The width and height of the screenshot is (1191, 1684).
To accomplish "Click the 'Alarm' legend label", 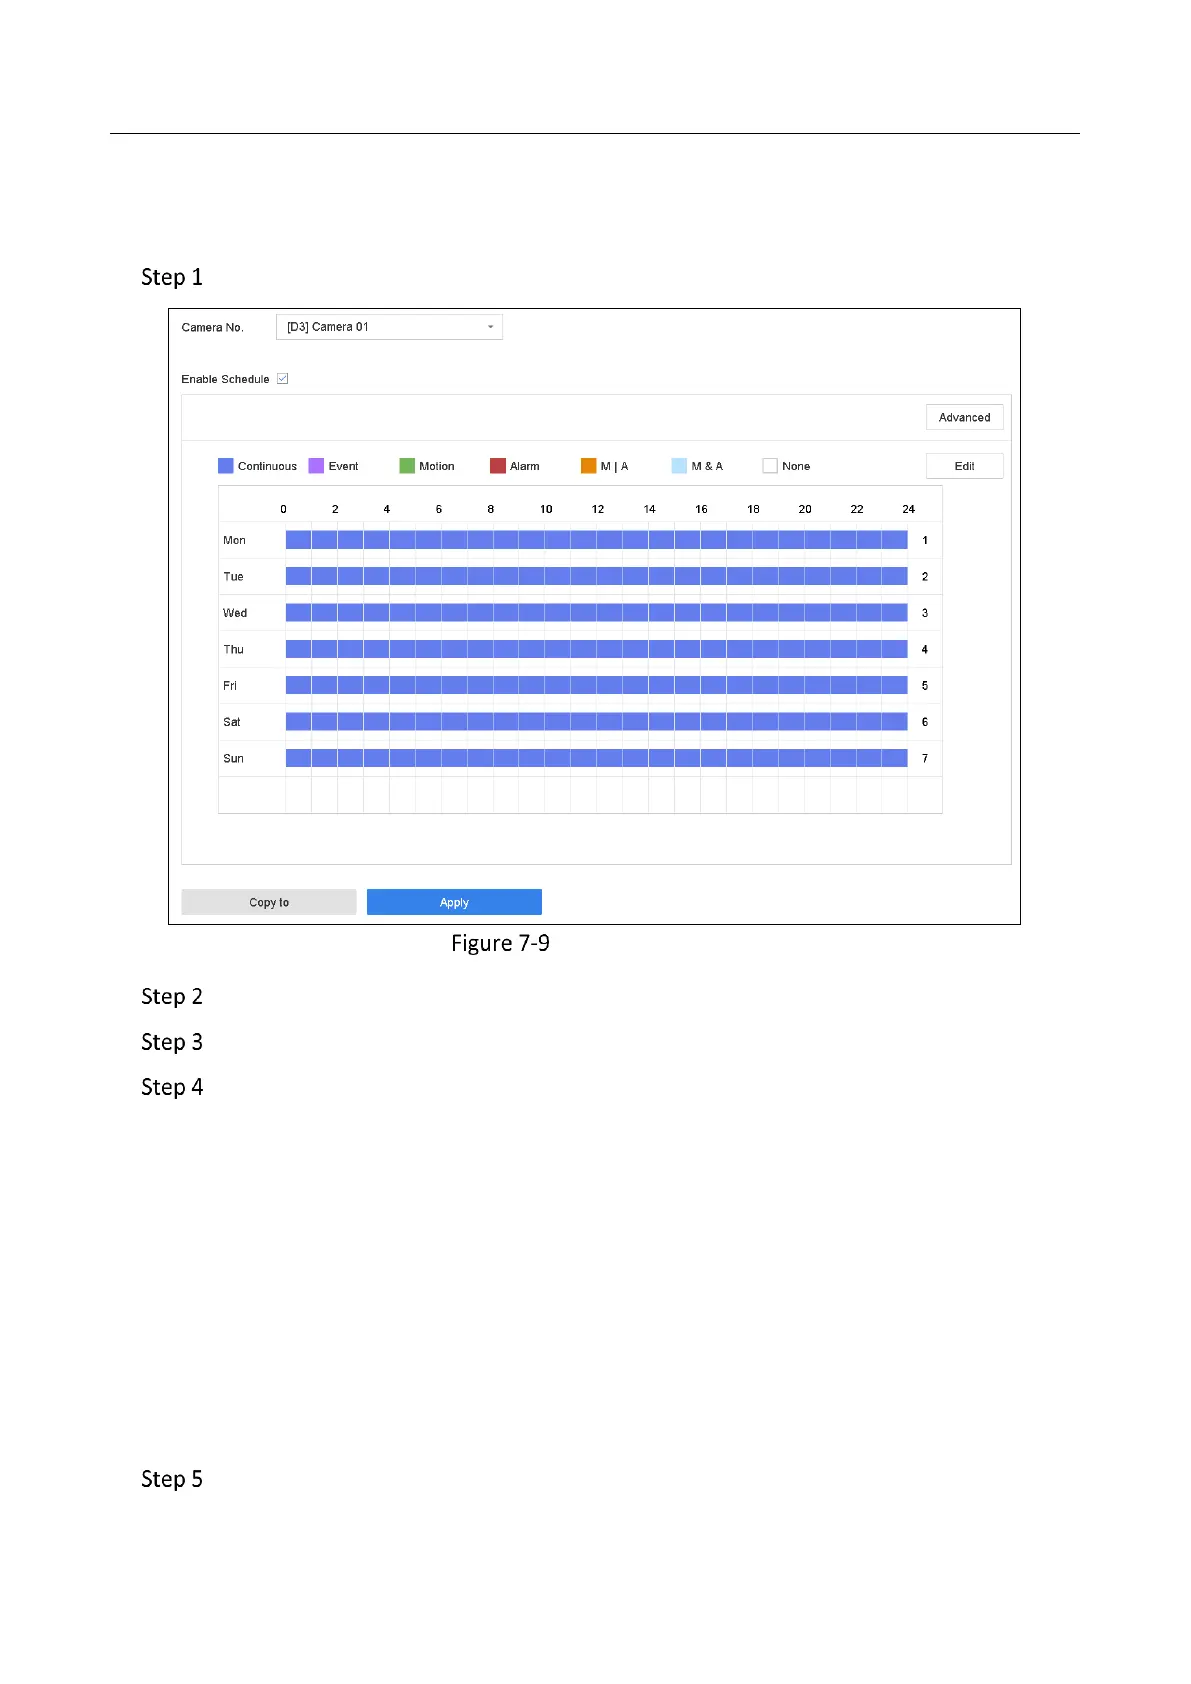I will (525, 466).
